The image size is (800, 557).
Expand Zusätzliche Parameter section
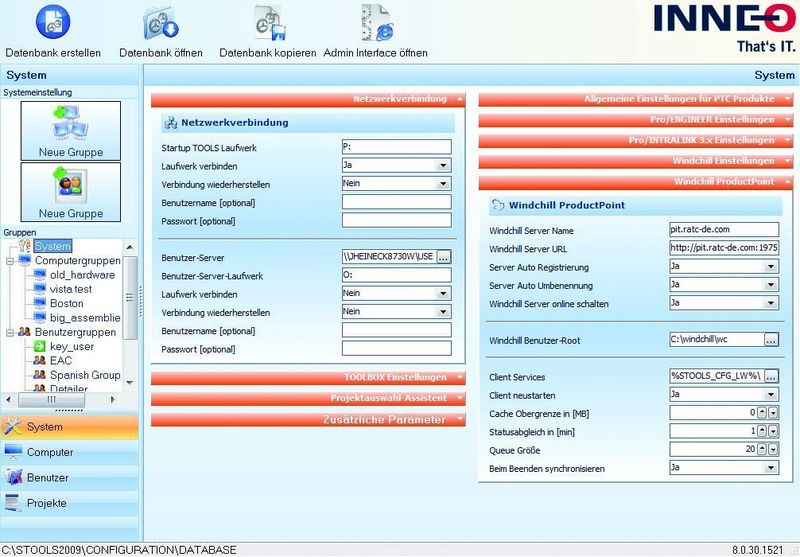point(308,419)
